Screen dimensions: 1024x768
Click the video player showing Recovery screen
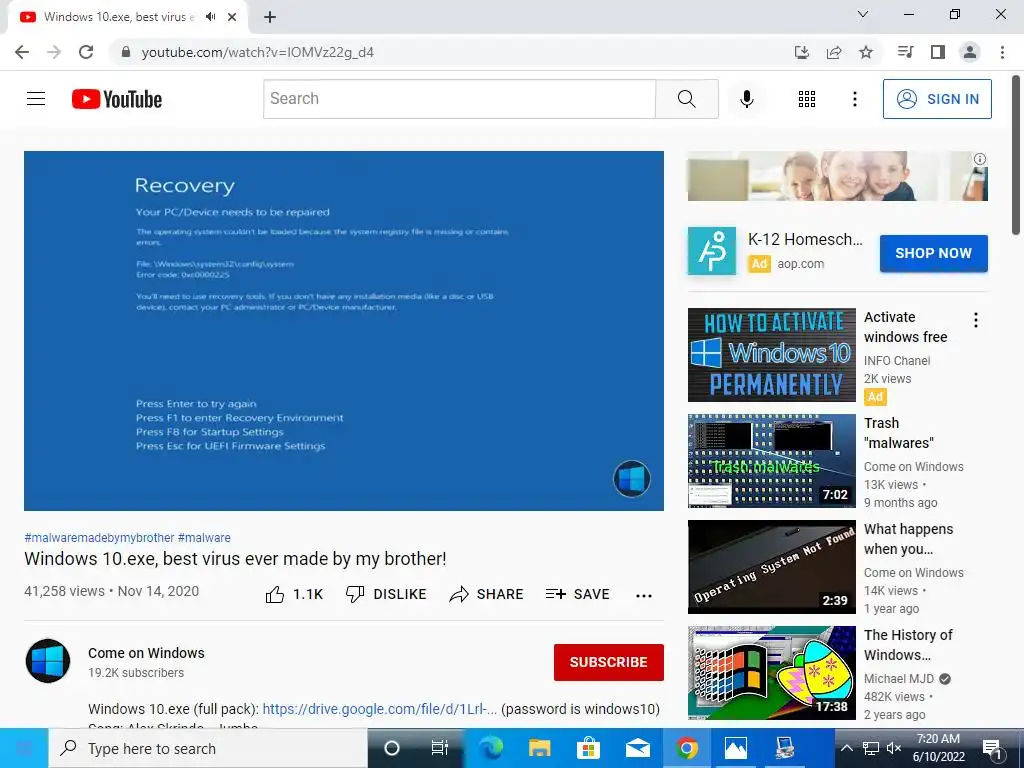point(344,330)
